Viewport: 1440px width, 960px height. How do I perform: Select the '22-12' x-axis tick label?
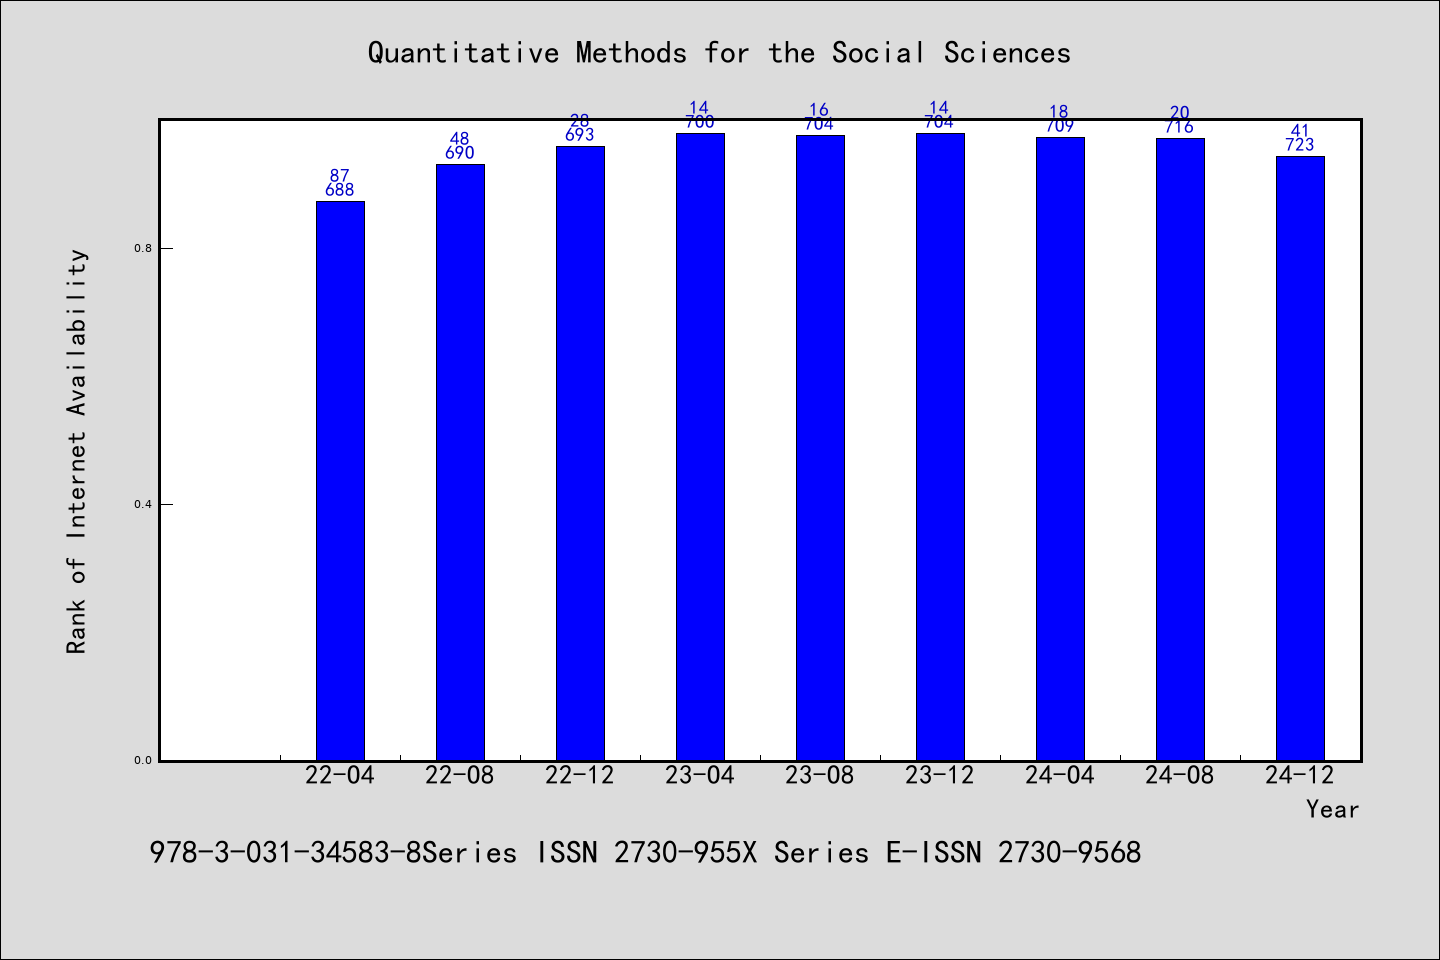coord(580,775)
